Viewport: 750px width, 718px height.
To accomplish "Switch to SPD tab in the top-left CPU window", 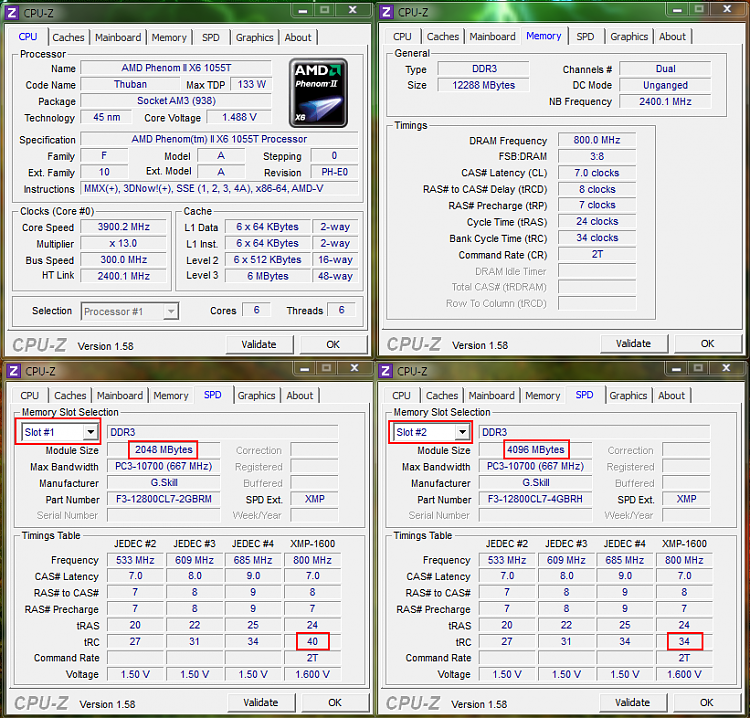I will pos(210,37).
